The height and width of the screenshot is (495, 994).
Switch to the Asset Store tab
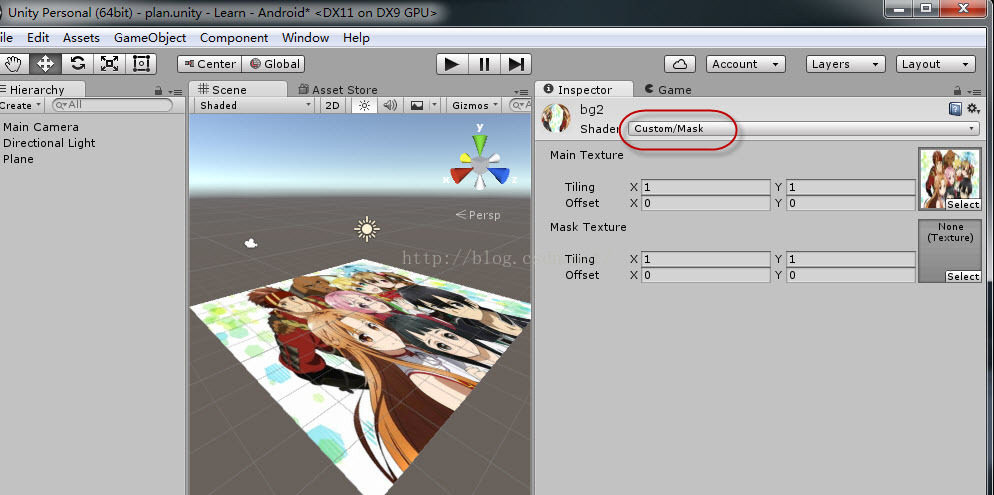point(338,89)
